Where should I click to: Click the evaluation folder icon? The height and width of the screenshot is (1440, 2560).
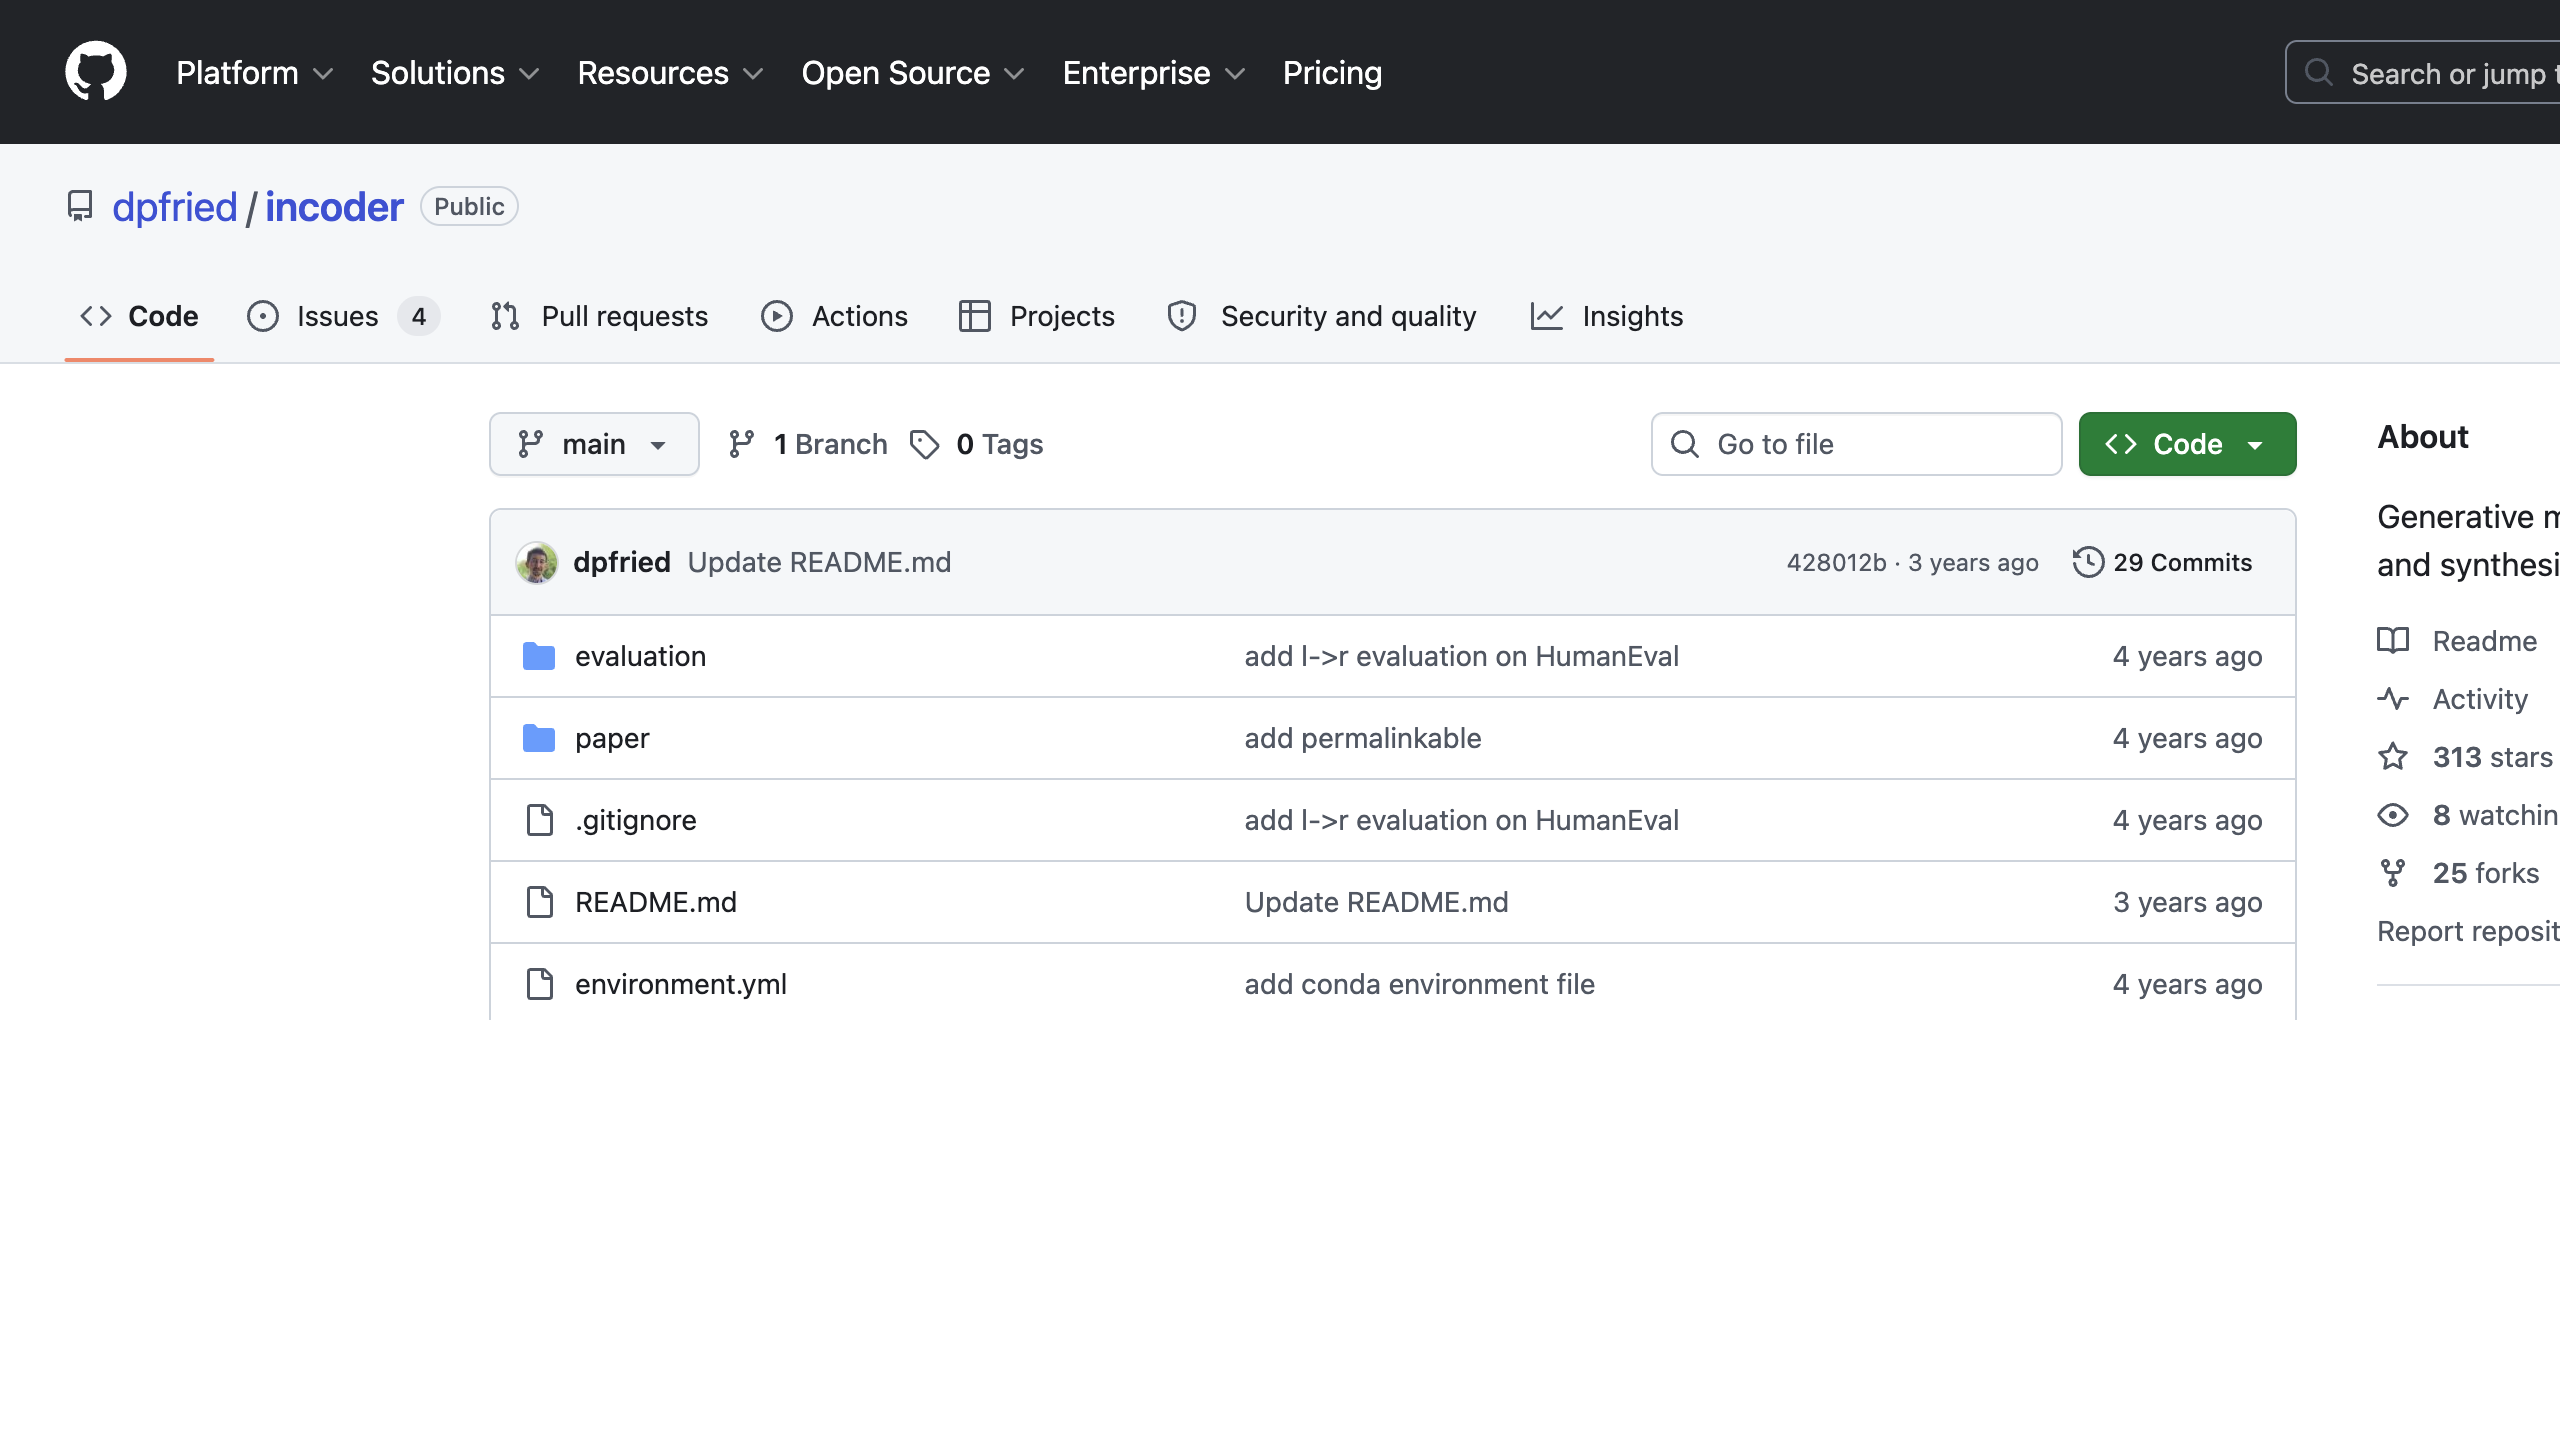click(539, 656)
